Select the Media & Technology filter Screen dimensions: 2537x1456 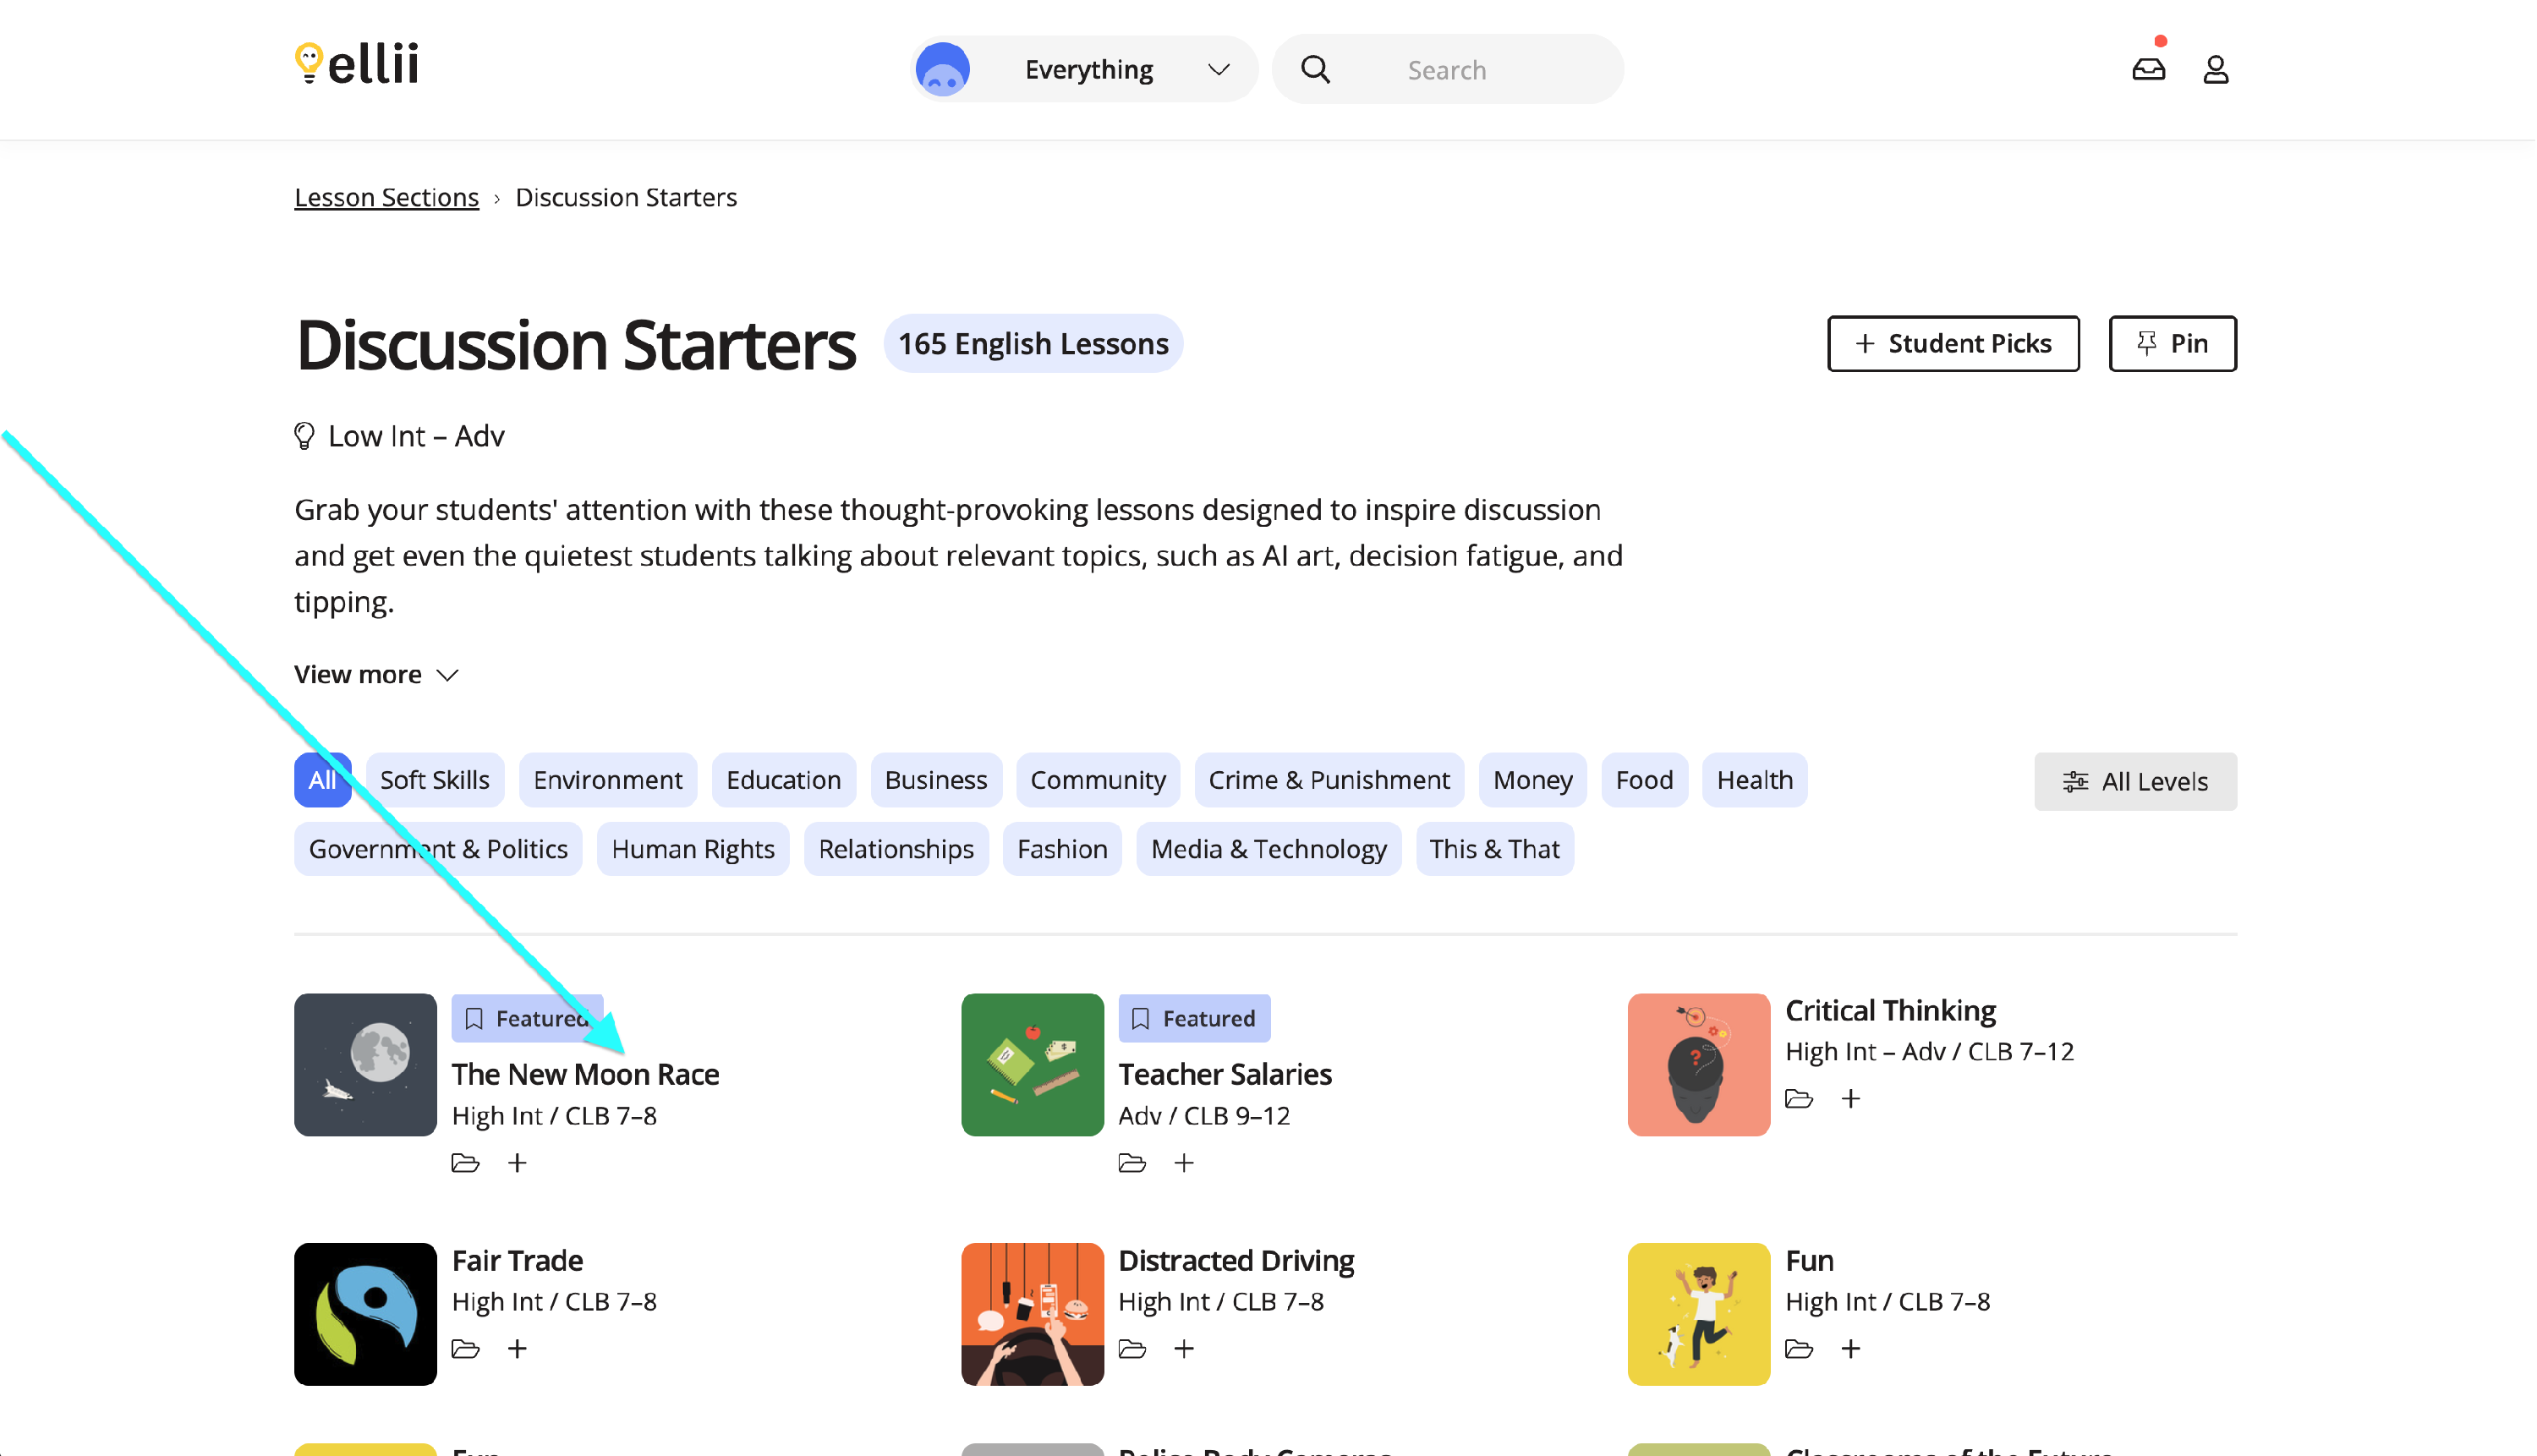(1268, 849)
